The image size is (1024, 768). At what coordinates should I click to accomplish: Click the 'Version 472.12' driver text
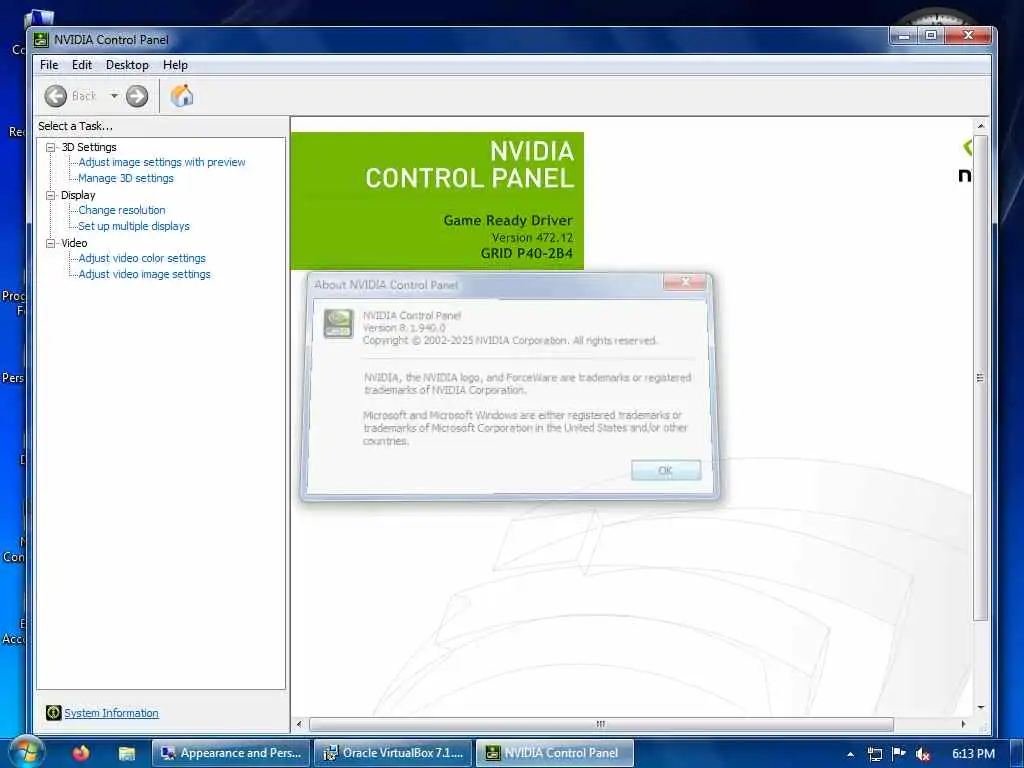coord(532,238)
